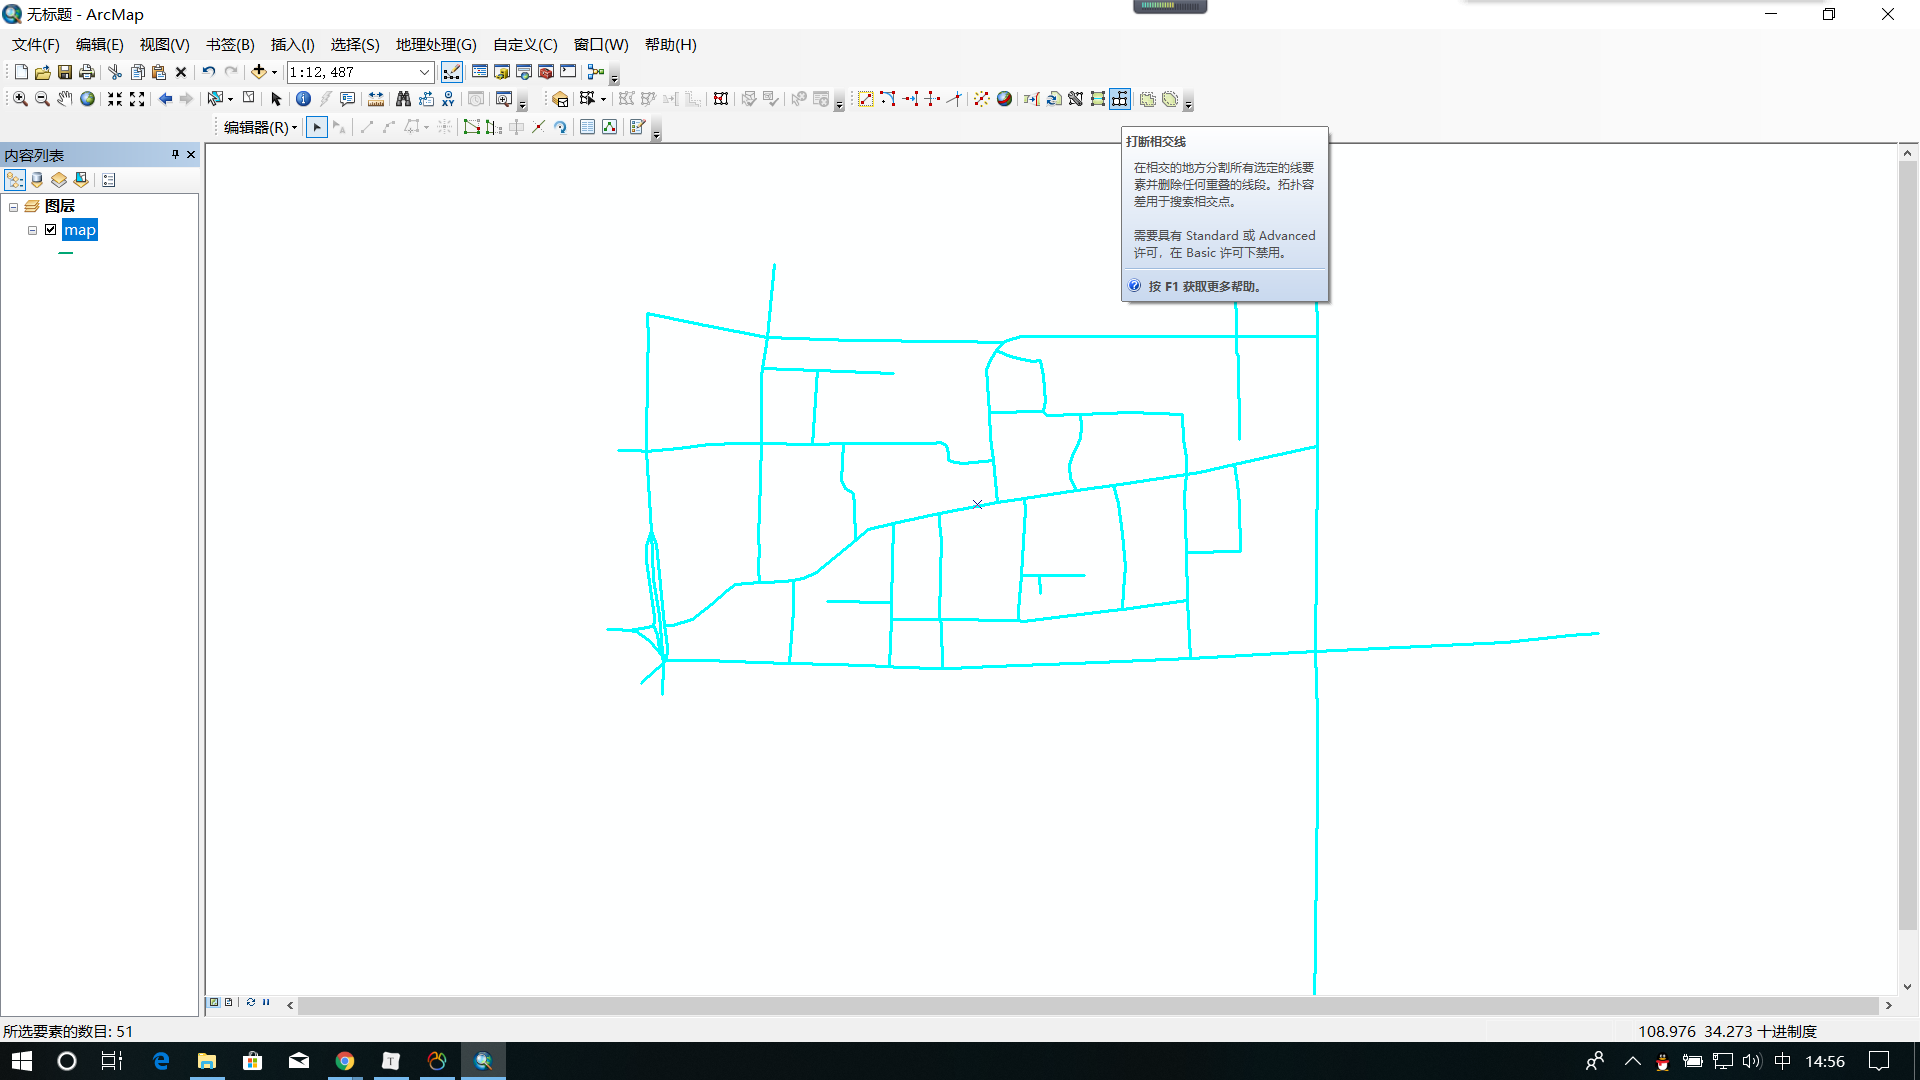Screen dimensions: 1920x1080
Task: Collapse the 图层 data frame tree node
Action: click(14, 207)
